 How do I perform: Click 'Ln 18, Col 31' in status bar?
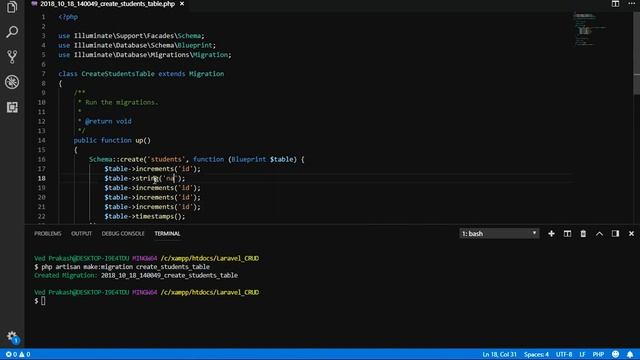coord(499,354)
